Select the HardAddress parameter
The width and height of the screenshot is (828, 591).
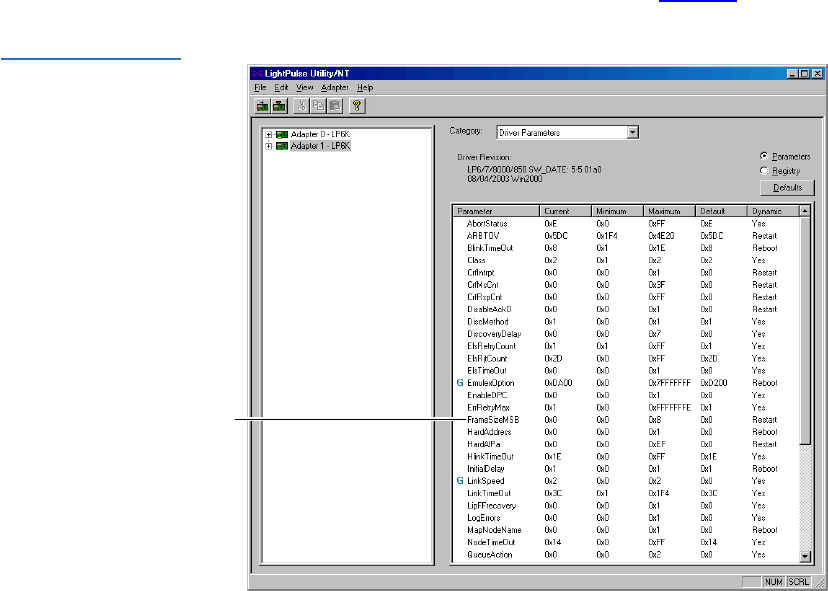pos(489,432)
